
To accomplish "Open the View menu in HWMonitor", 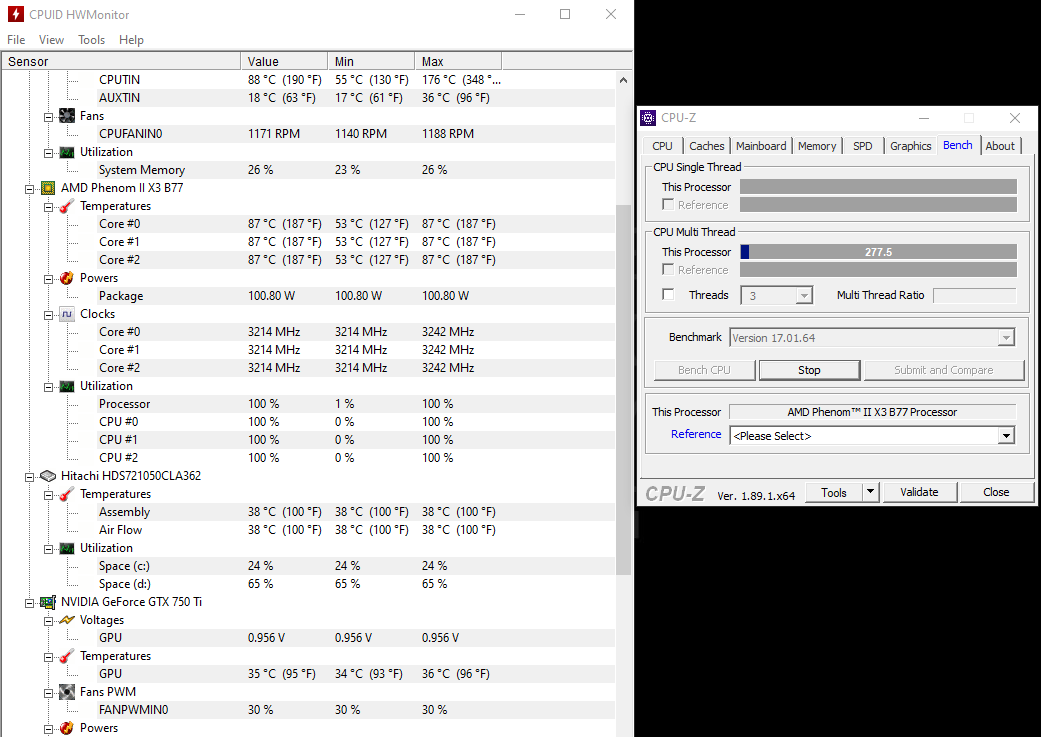I will click(x=51, y=40).
